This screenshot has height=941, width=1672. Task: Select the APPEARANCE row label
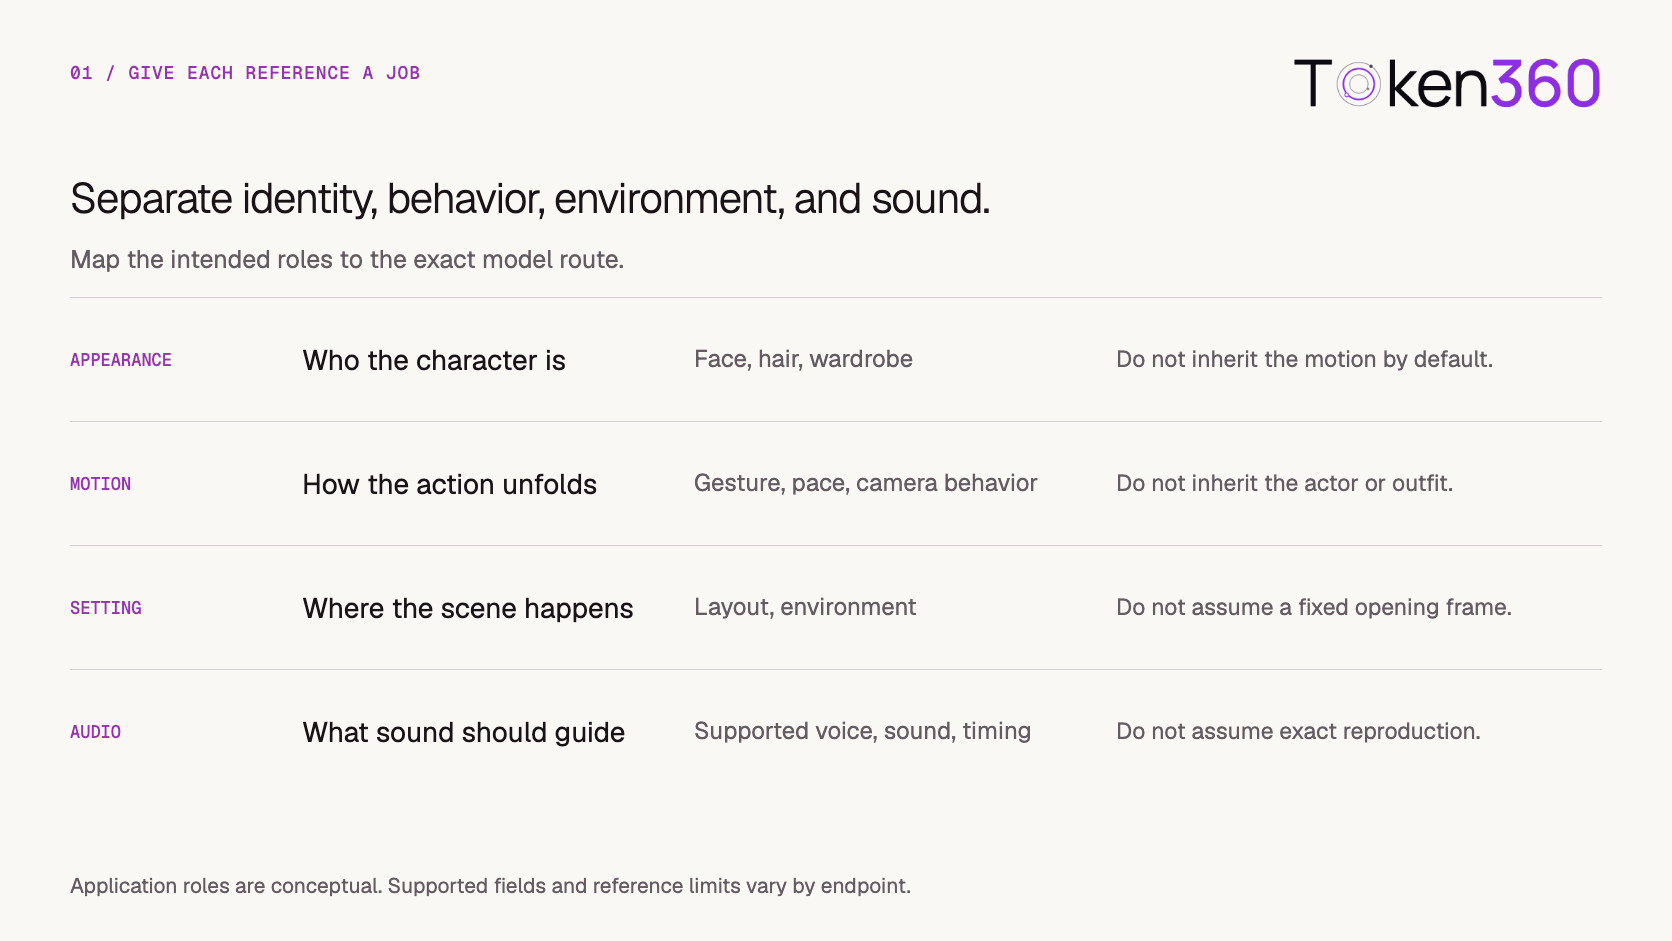click(x=121, y=360)
